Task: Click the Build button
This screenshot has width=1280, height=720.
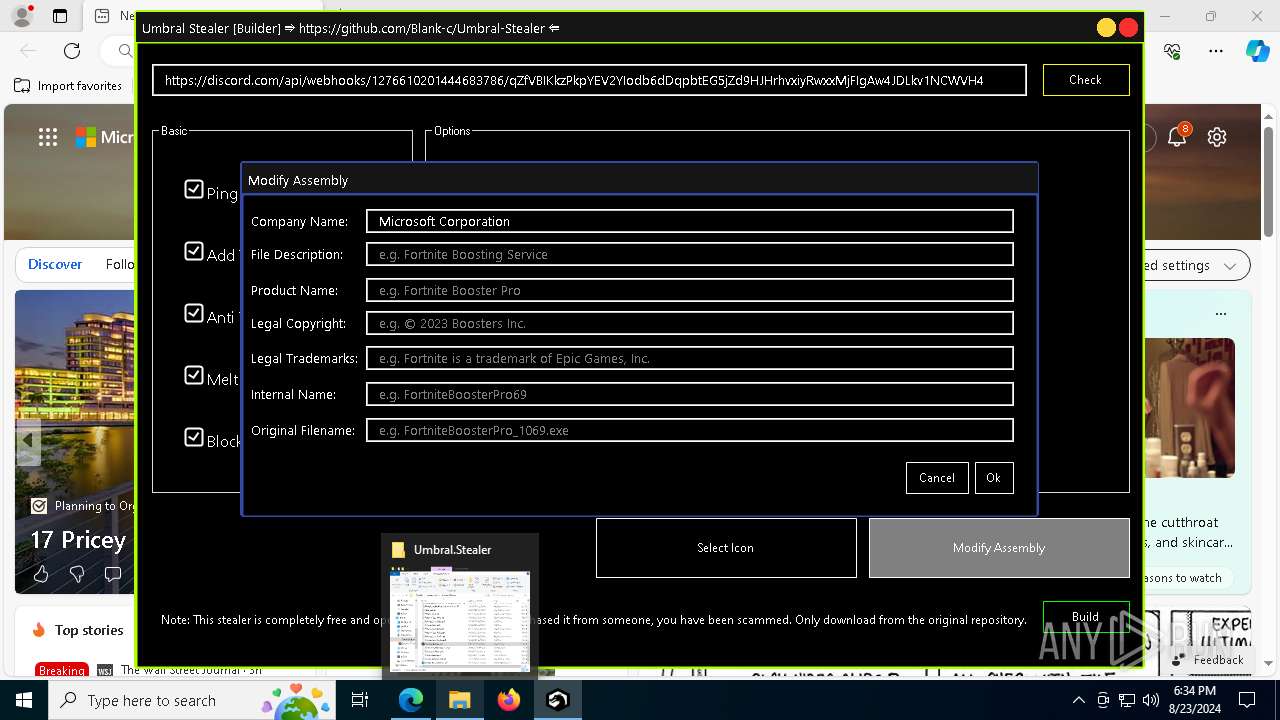Action: tap(1085, 617)
